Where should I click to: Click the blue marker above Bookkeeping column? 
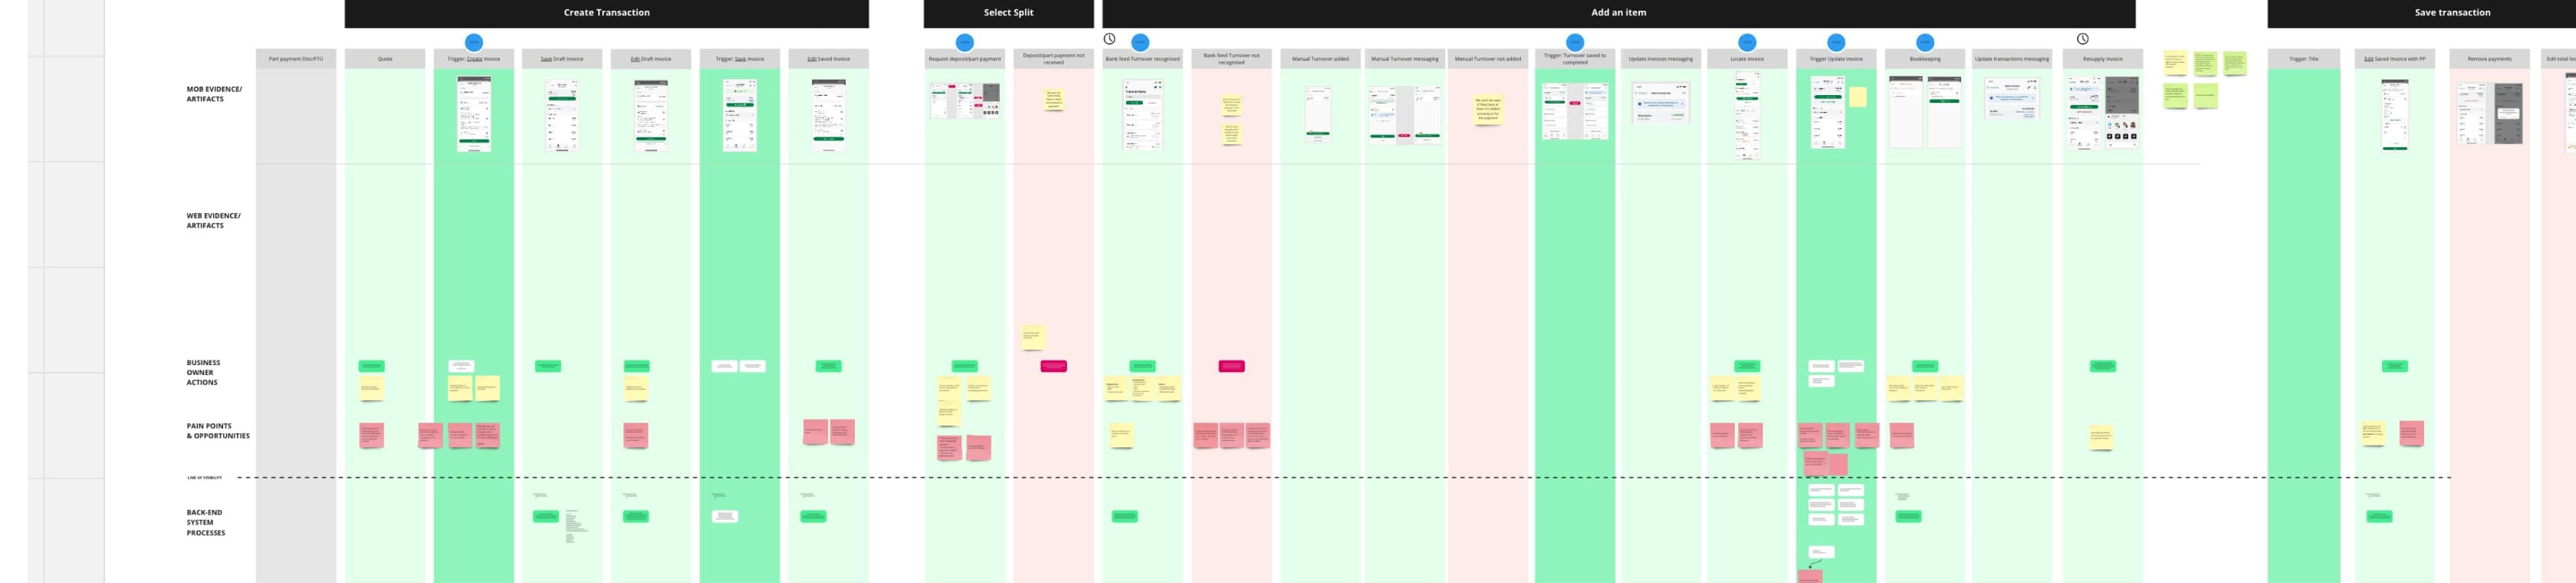(1925, 42)
